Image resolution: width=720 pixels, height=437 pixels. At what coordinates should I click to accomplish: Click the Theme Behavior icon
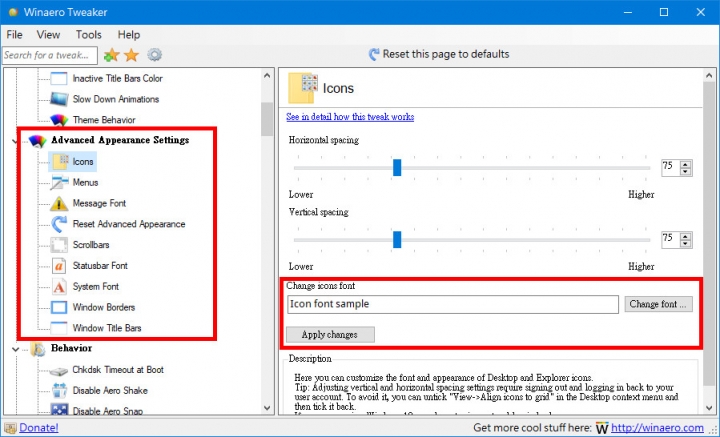click(x=59, y=120)
